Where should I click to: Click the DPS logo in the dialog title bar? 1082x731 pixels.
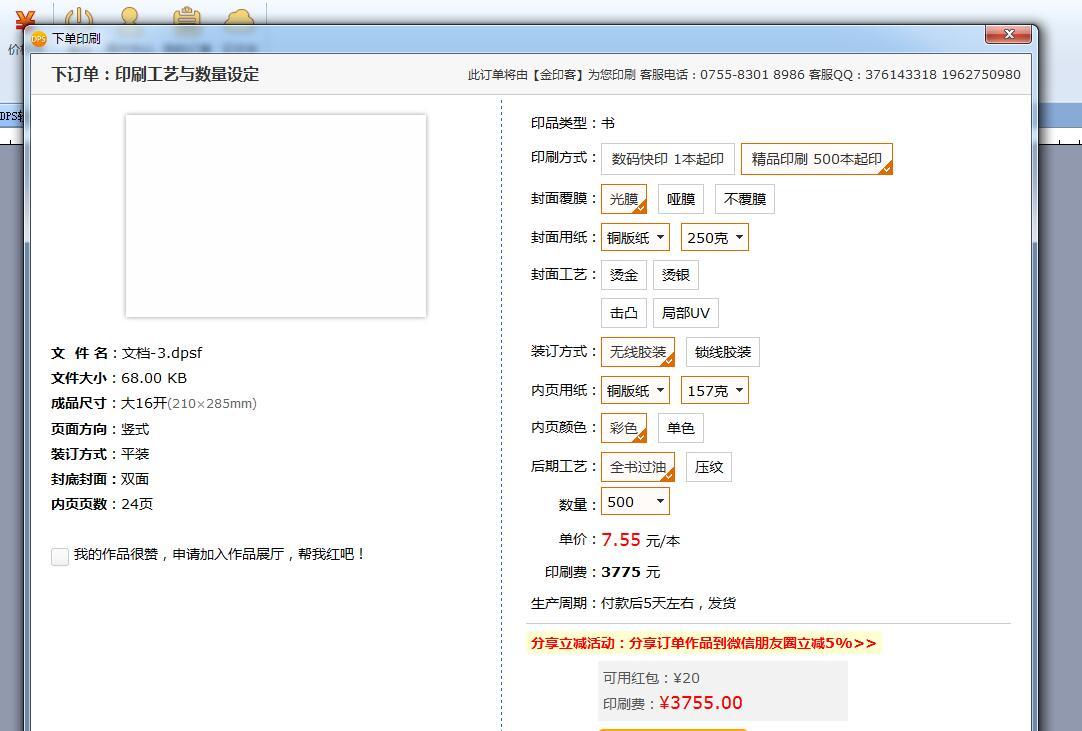tap(38, 39)
